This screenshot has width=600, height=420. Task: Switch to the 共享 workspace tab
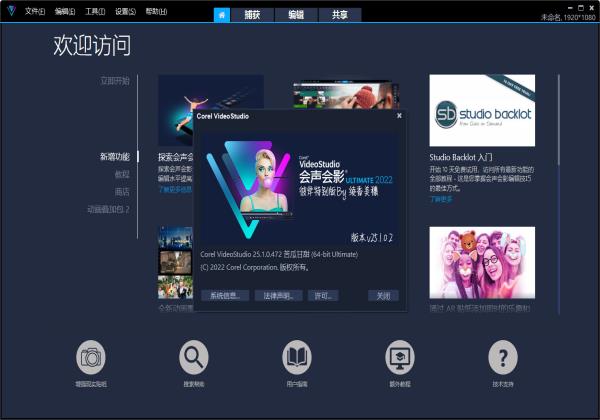click(340, 15)
